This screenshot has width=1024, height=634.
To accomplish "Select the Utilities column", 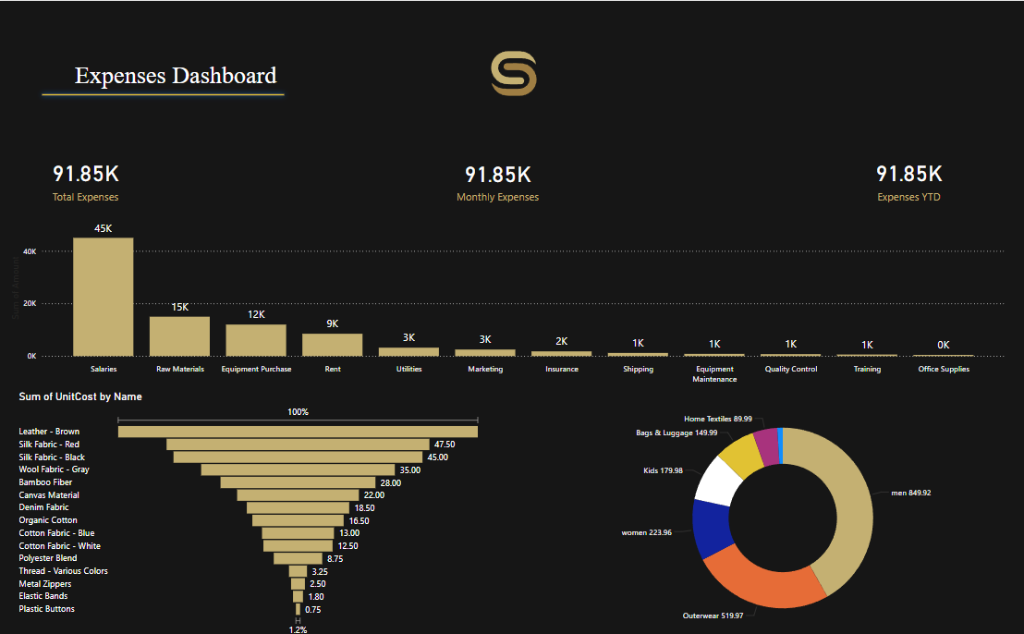I will (x=408, y=350).
